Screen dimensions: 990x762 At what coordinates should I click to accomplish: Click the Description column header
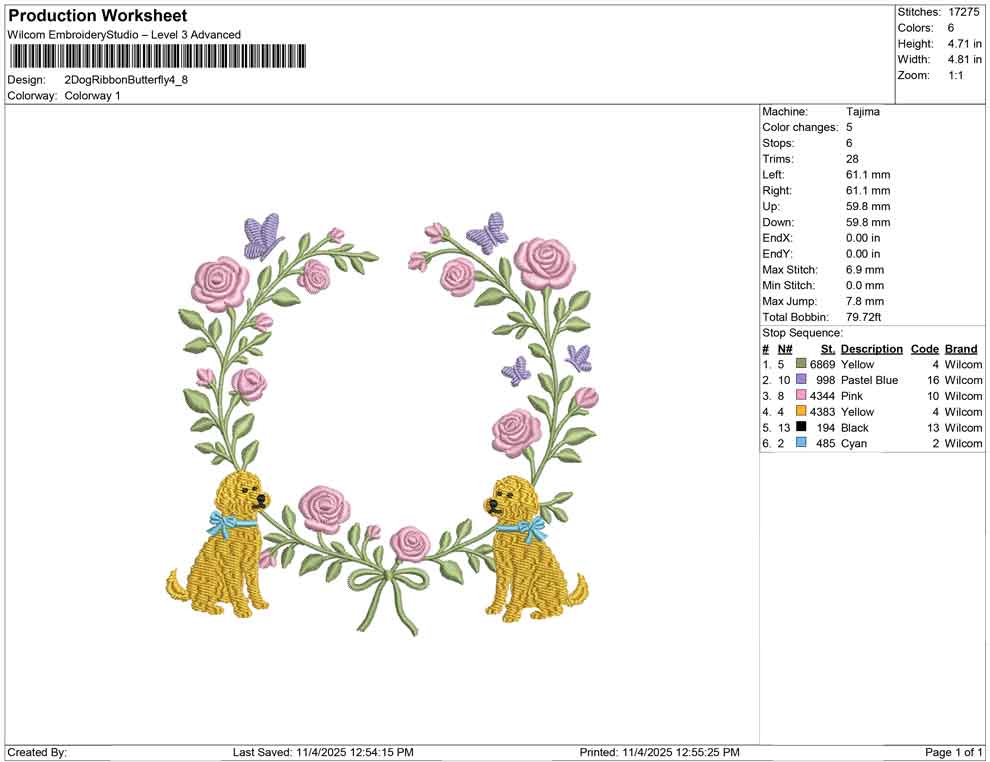click(871, 349)
